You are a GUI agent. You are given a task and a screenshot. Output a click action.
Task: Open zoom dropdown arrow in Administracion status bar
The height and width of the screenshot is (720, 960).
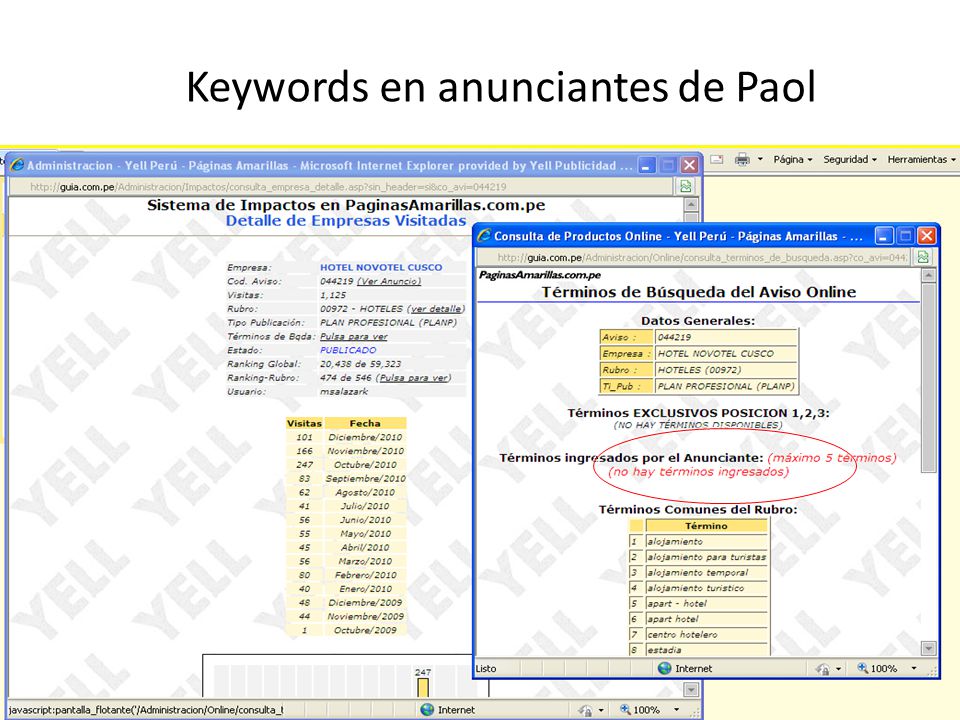click(677, 710)
